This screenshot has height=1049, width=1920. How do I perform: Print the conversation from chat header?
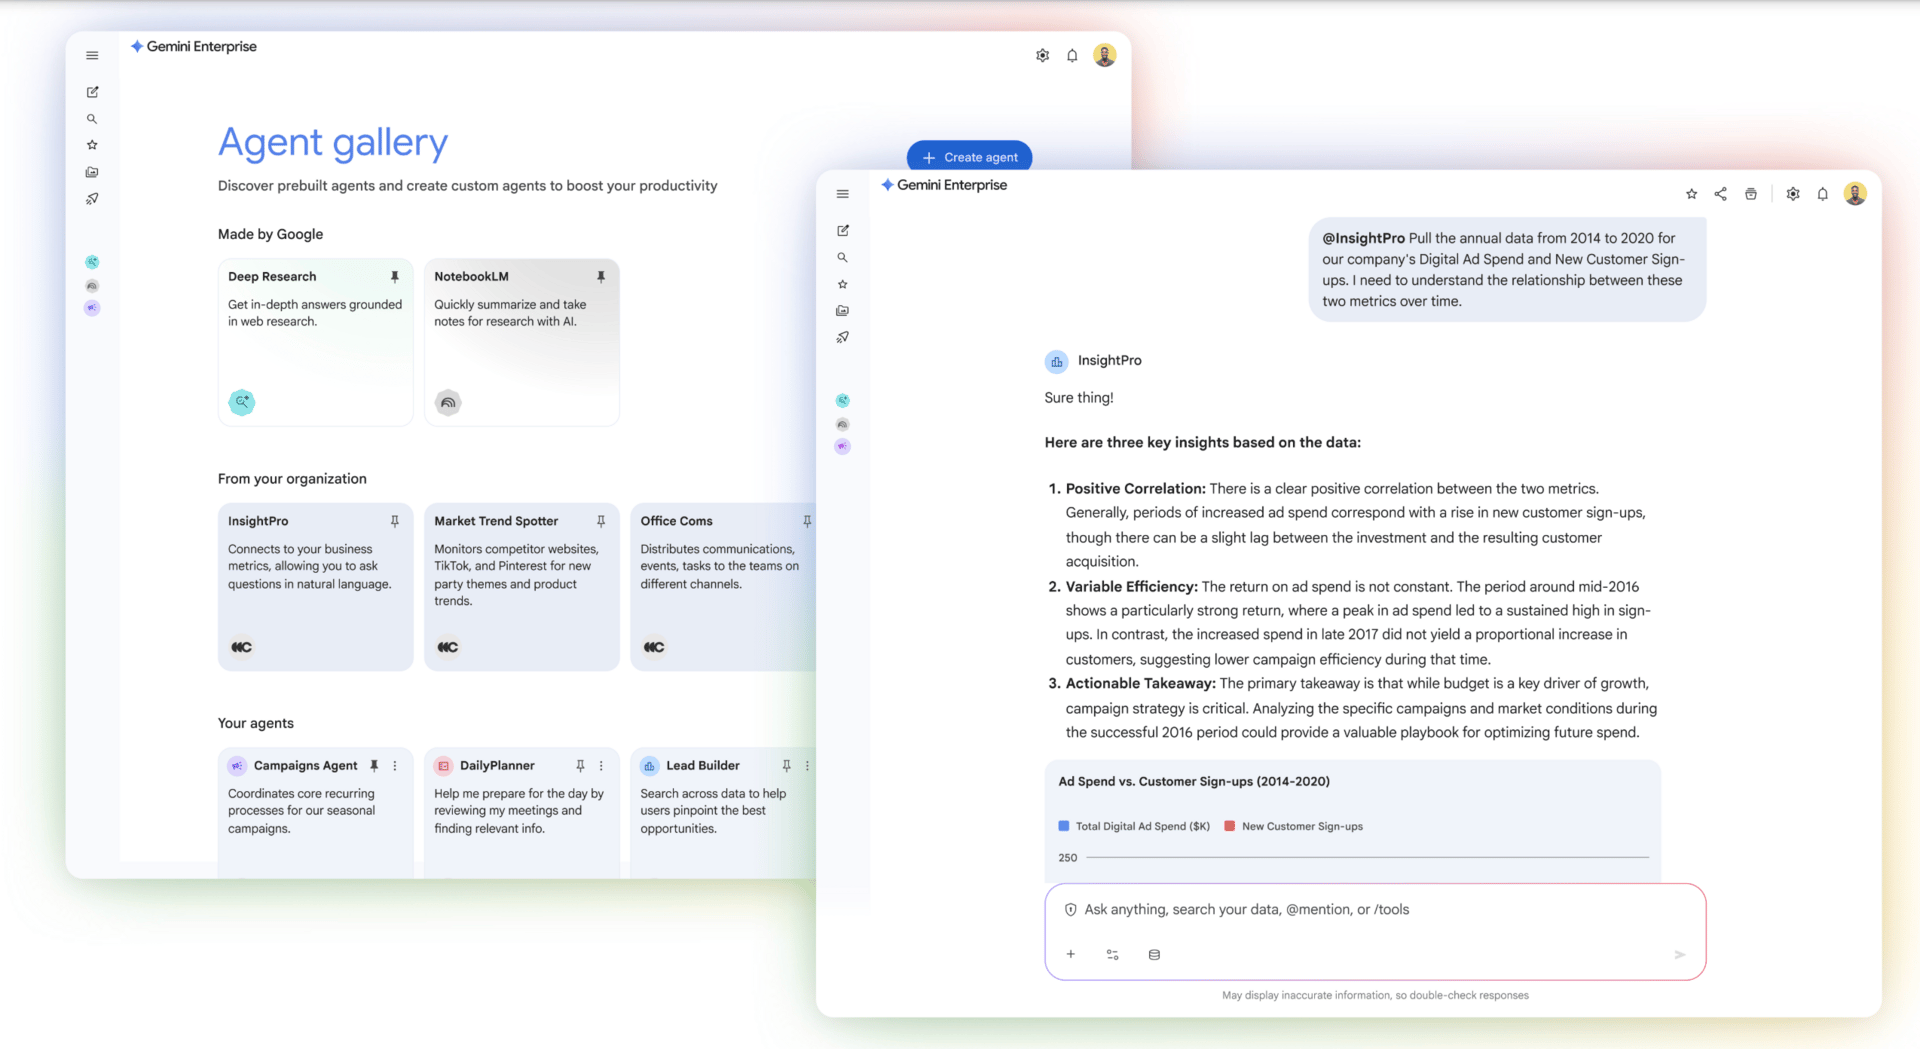pos(1751,194)
